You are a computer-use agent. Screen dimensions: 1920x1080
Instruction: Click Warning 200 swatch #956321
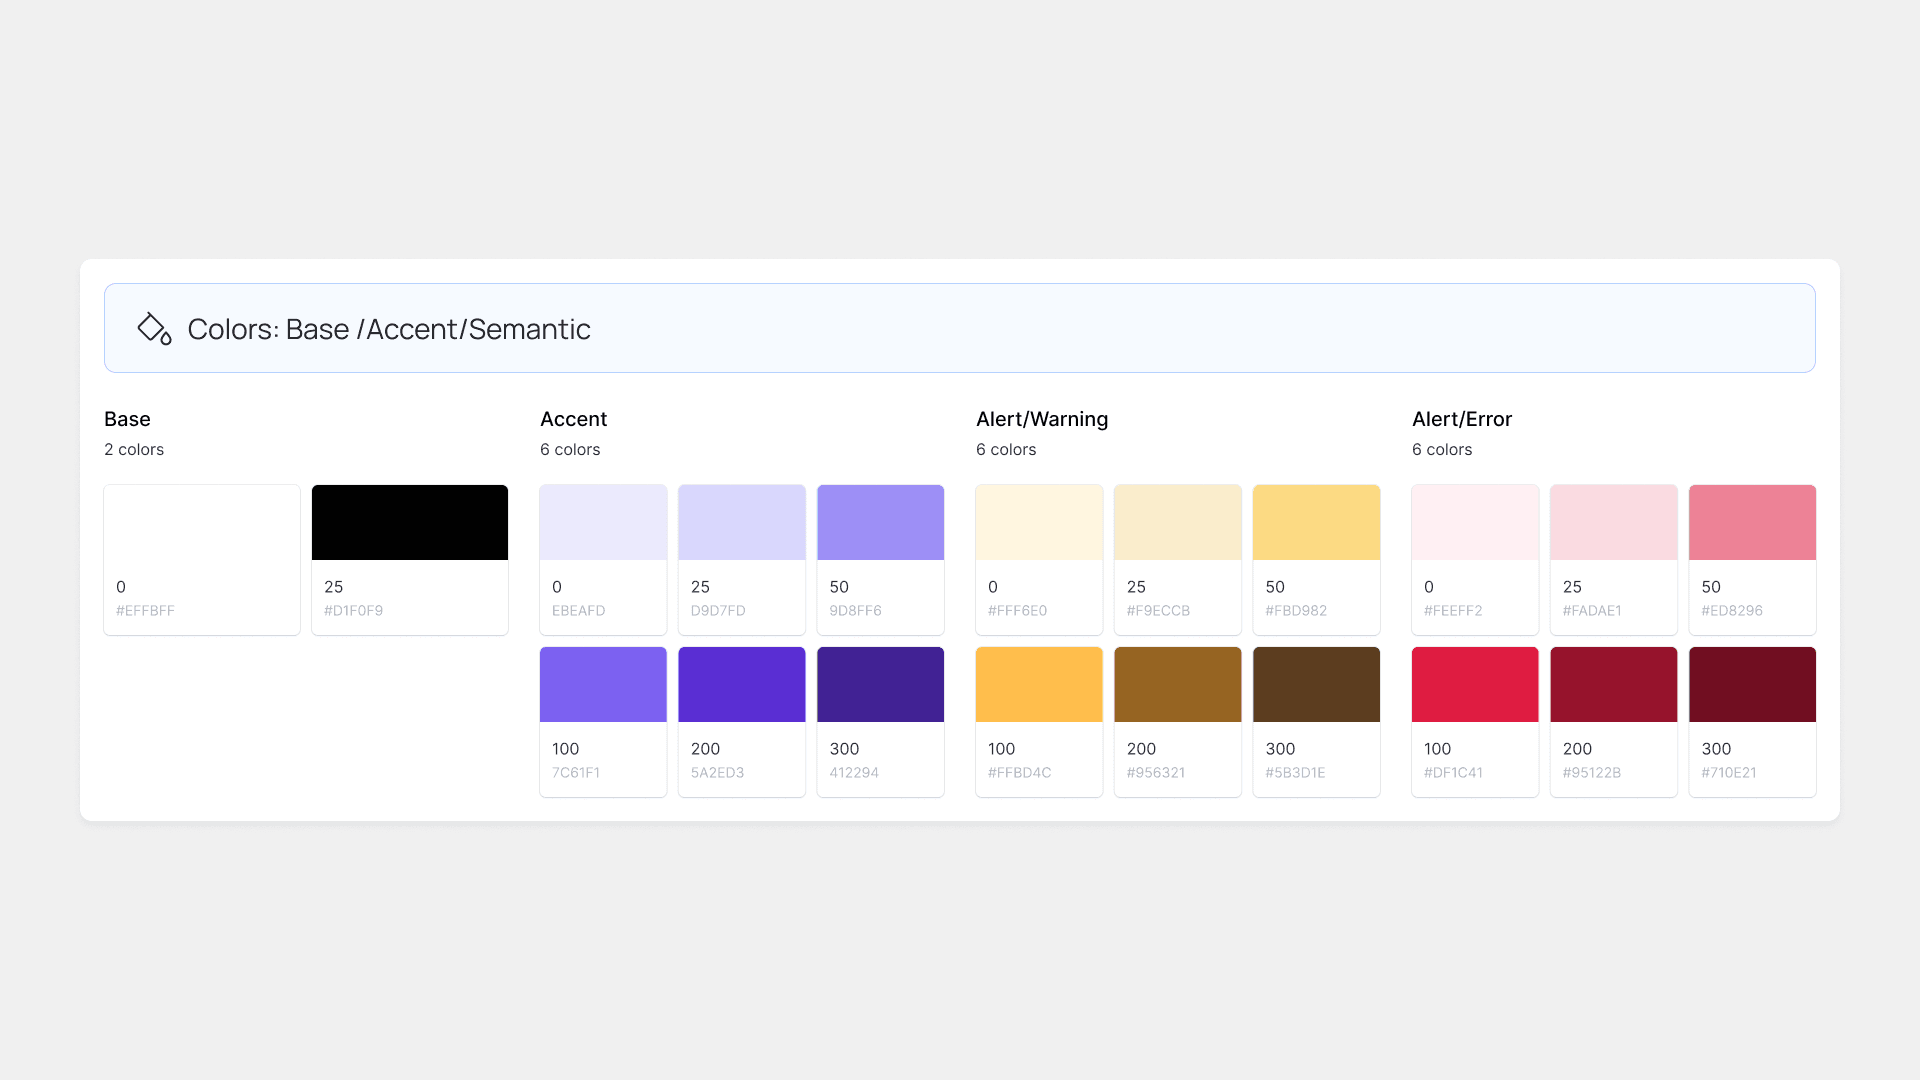(1177, 685)
